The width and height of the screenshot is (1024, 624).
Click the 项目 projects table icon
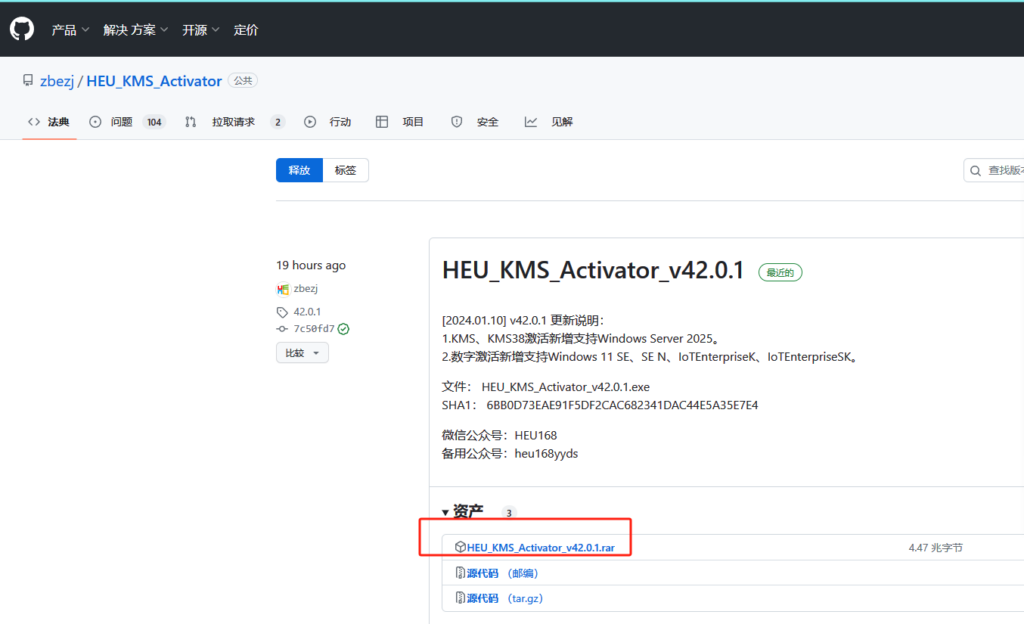tap(382, 122)
